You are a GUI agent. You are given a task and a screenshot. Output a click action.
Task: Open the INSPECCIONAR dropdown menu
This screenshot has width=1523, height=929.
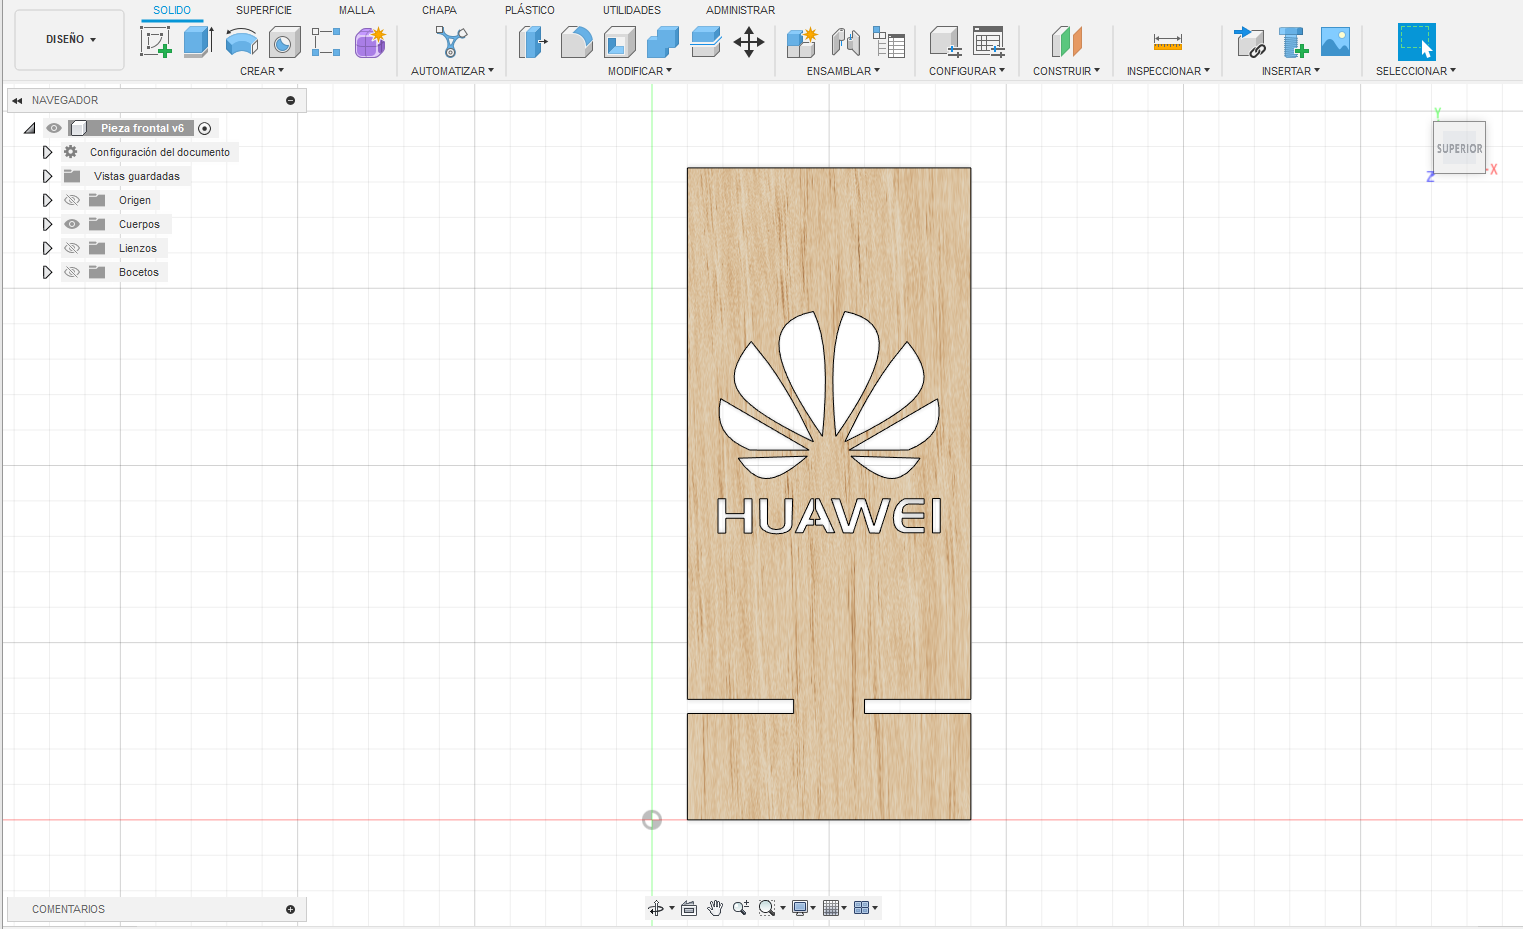coord(1168,71)
